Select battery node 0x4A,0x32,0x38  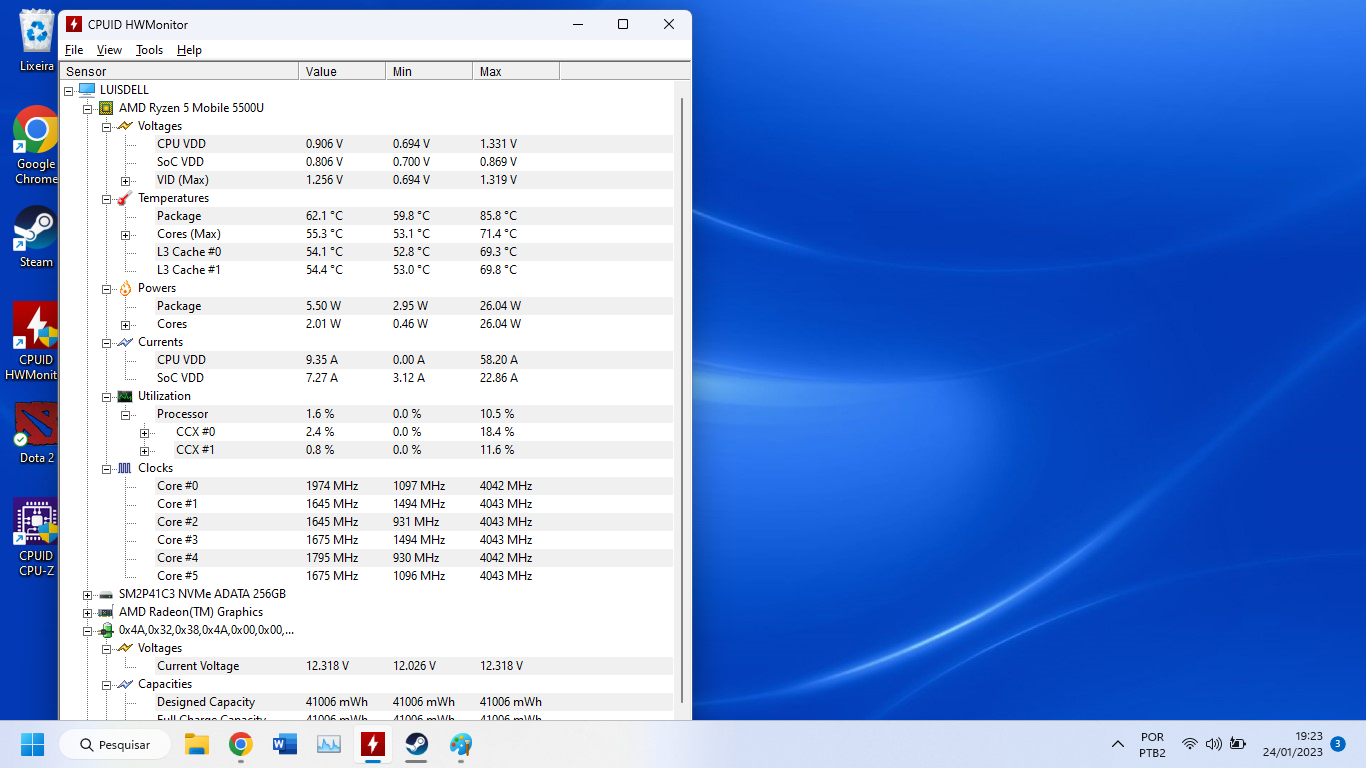point(206,630)
